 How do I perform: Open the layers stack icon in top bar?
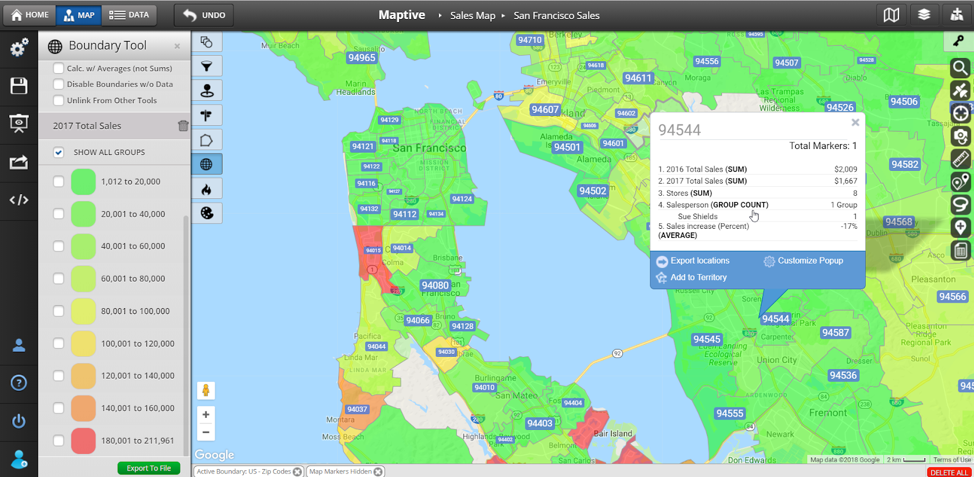pyautogui.click(x=924, y=15)
